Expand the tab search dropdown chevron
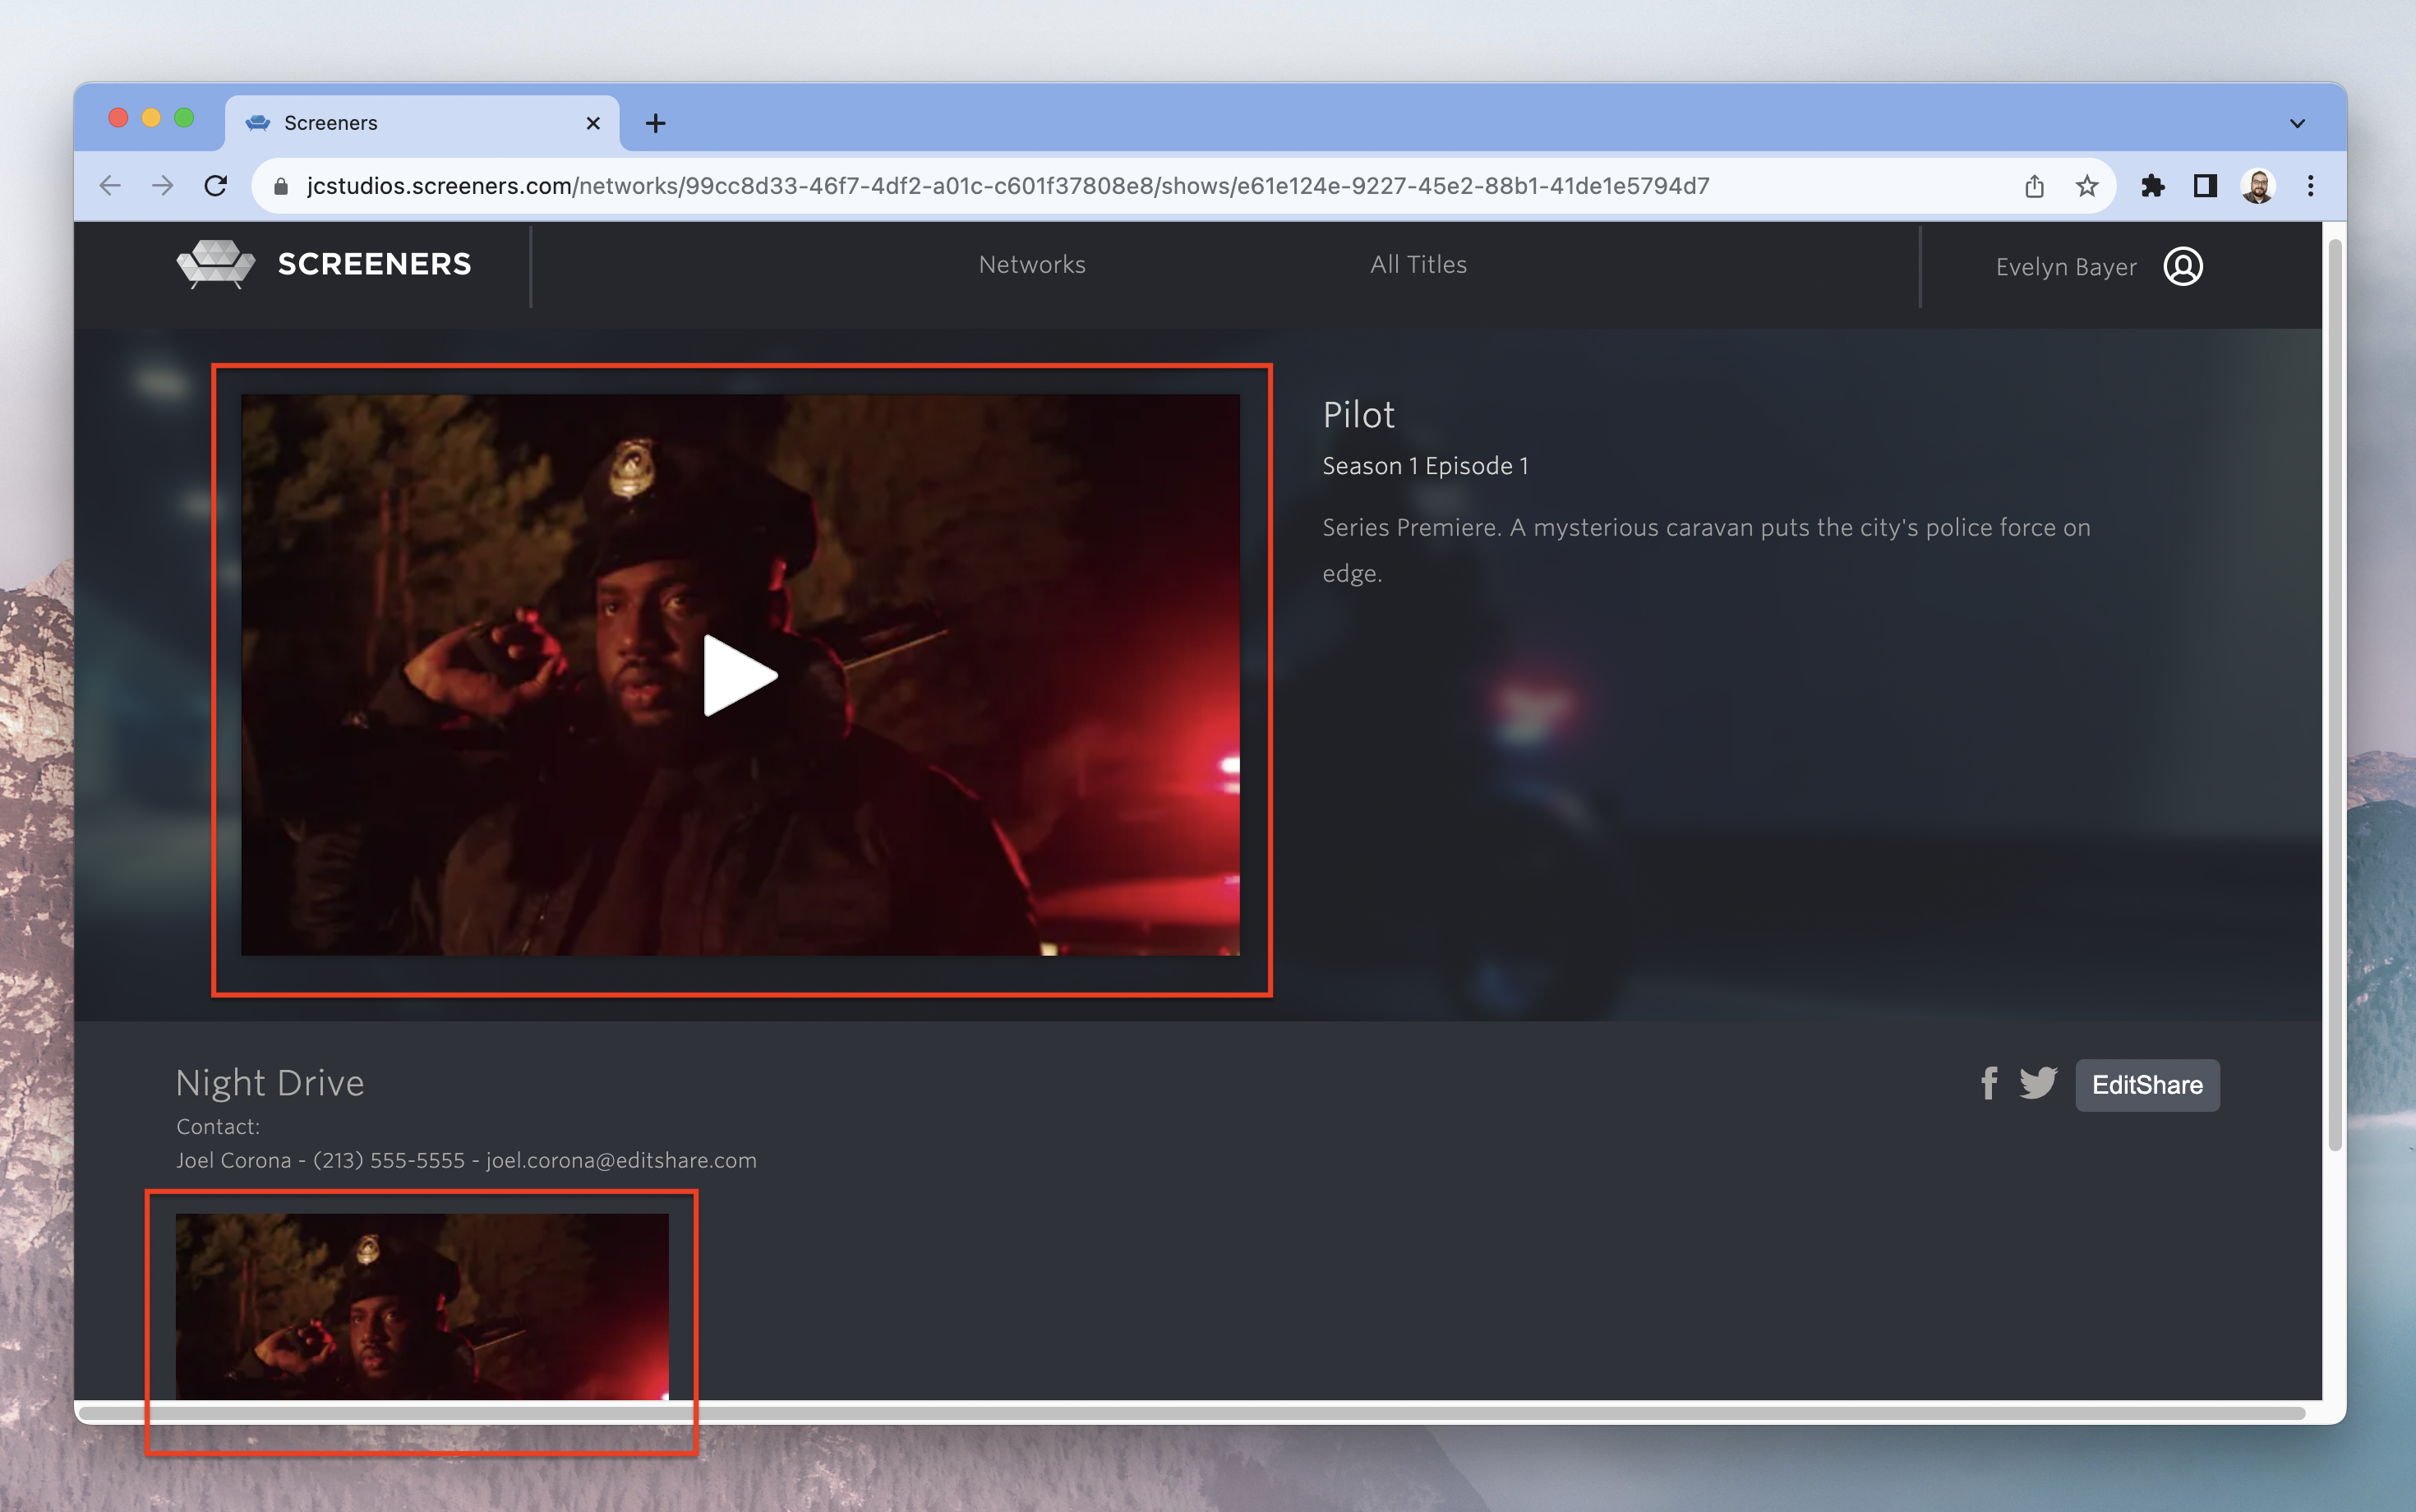Image resolution: width=2416 pixels, height=1512 pixels. coord(2297,123)
